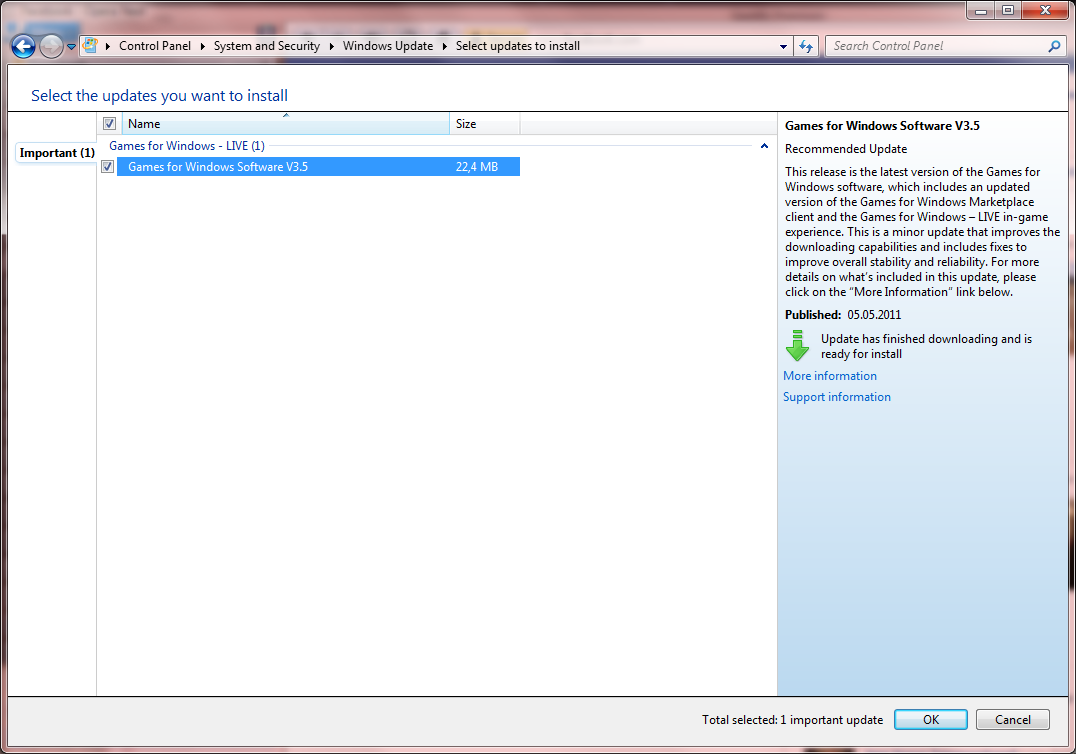Open the address bar history dropdown
1076x754 pixels.
[x=783, y=47]
